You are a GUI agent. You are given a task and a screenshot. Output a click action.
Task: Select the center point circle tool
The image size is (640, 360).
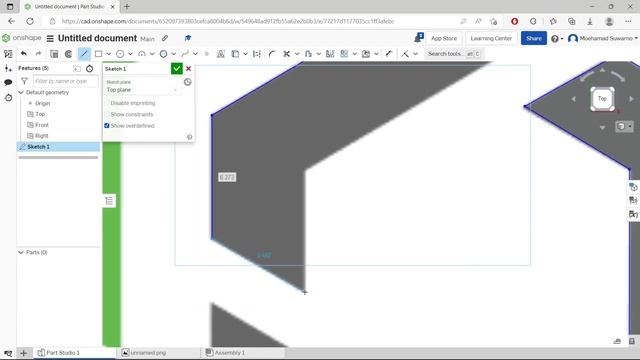coord(120,54)
